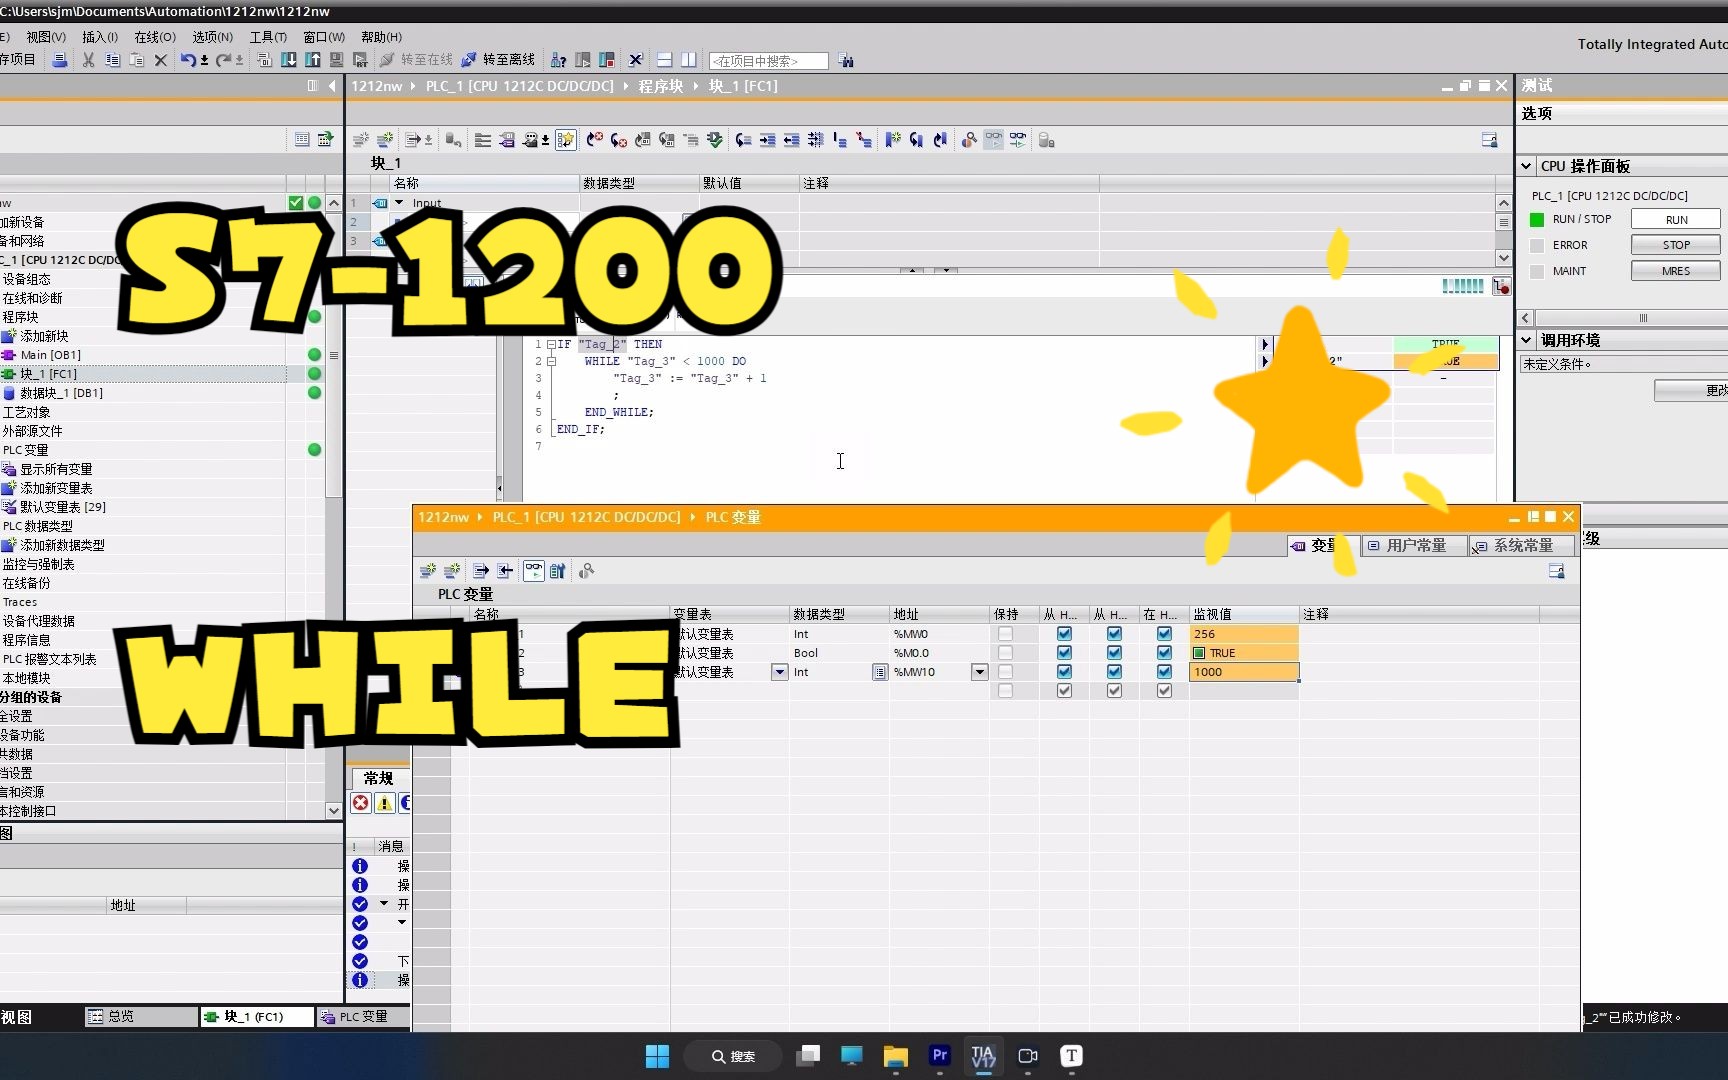Click the cross-references X icon
Screen dimensions: 1728x1080
[x=635, y=60]
